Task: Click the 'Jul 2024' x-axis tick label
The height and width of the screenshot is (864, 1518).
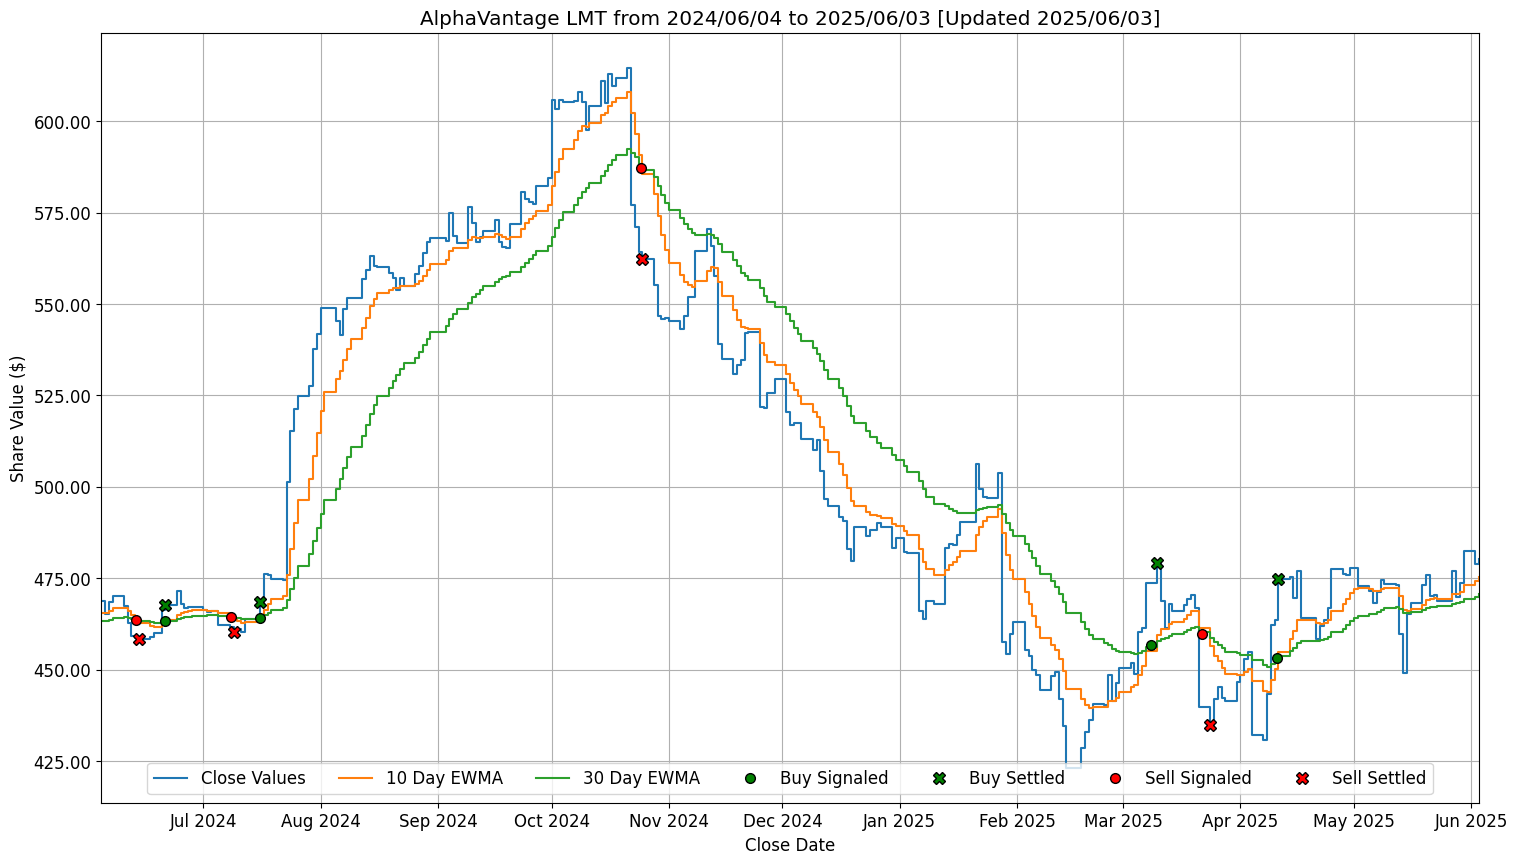Action: tap(203, 822)
